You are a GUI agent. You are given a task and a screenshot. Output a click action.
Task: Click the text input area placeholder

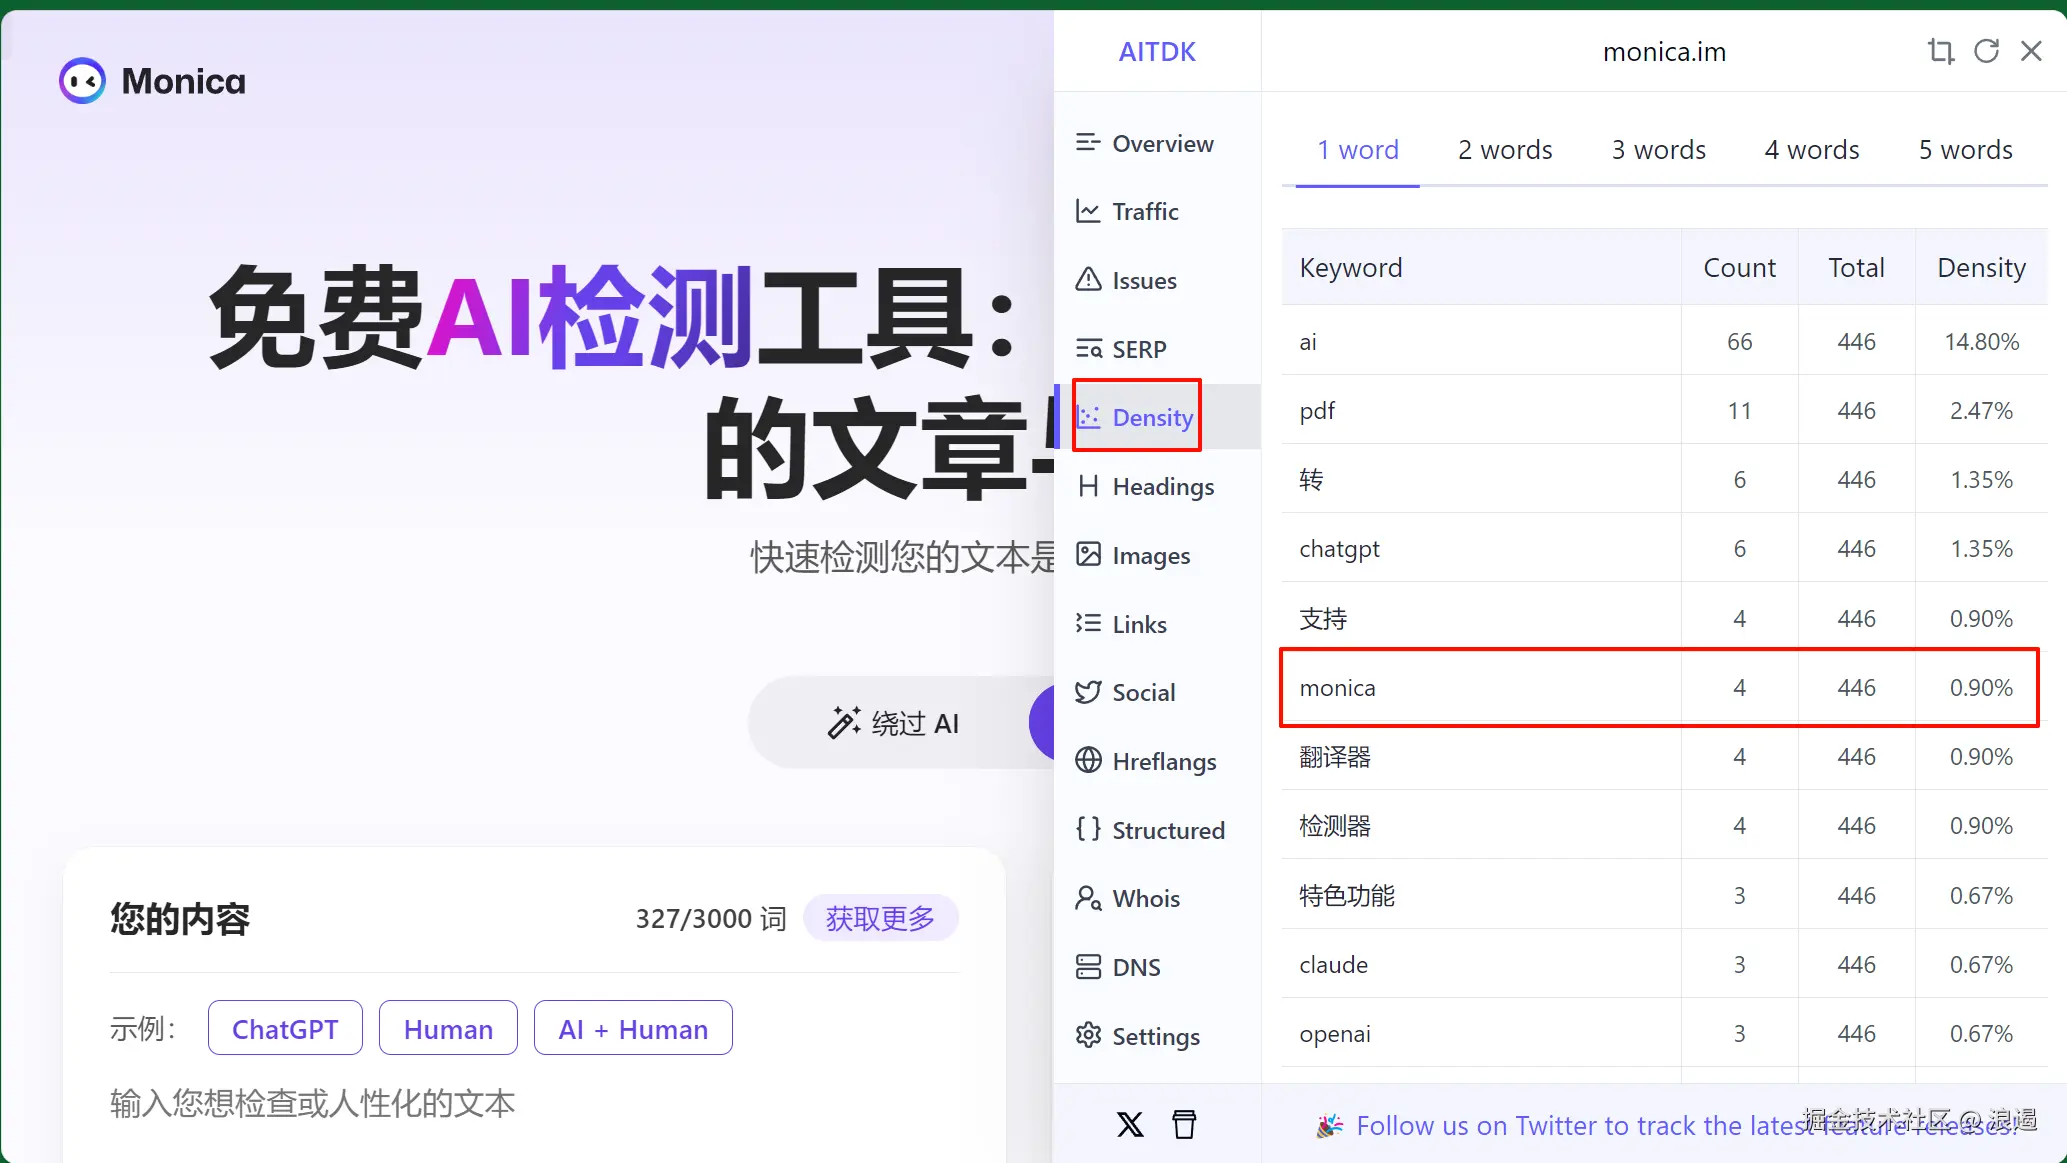coord(312,1103)
